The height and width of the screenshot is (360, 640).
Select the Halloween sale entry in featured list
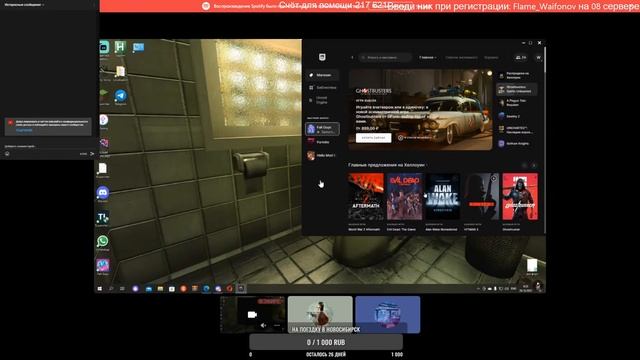(516, 76)
